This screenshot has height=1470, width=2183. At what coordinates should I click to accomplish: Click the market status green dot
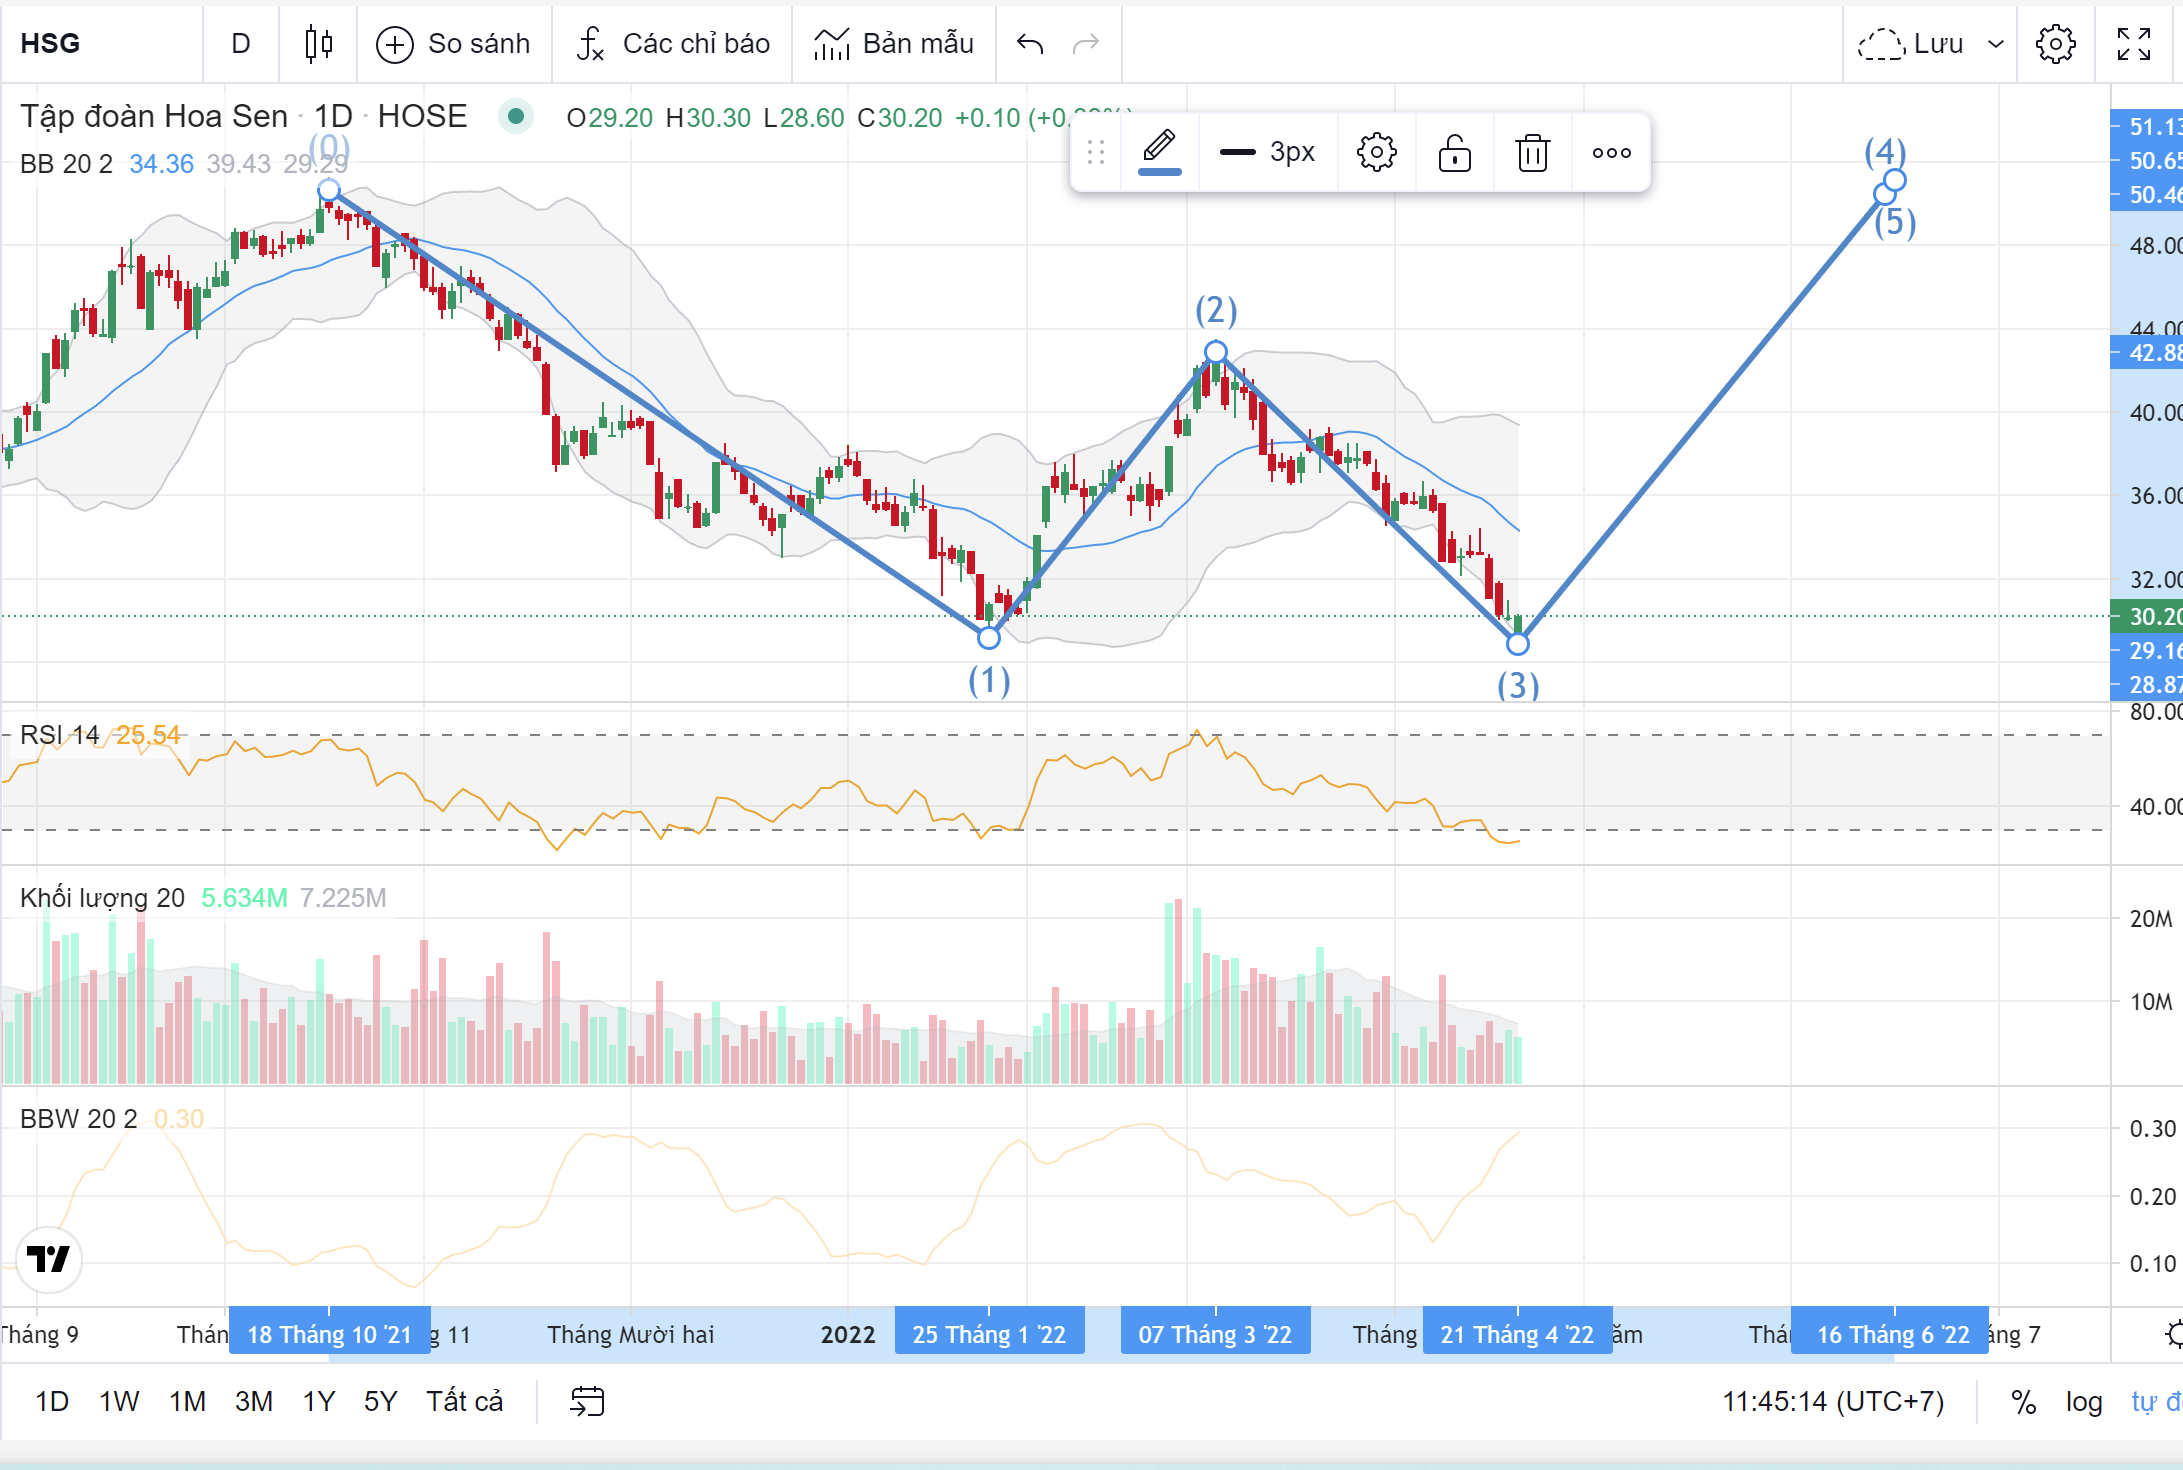(516, 117)
